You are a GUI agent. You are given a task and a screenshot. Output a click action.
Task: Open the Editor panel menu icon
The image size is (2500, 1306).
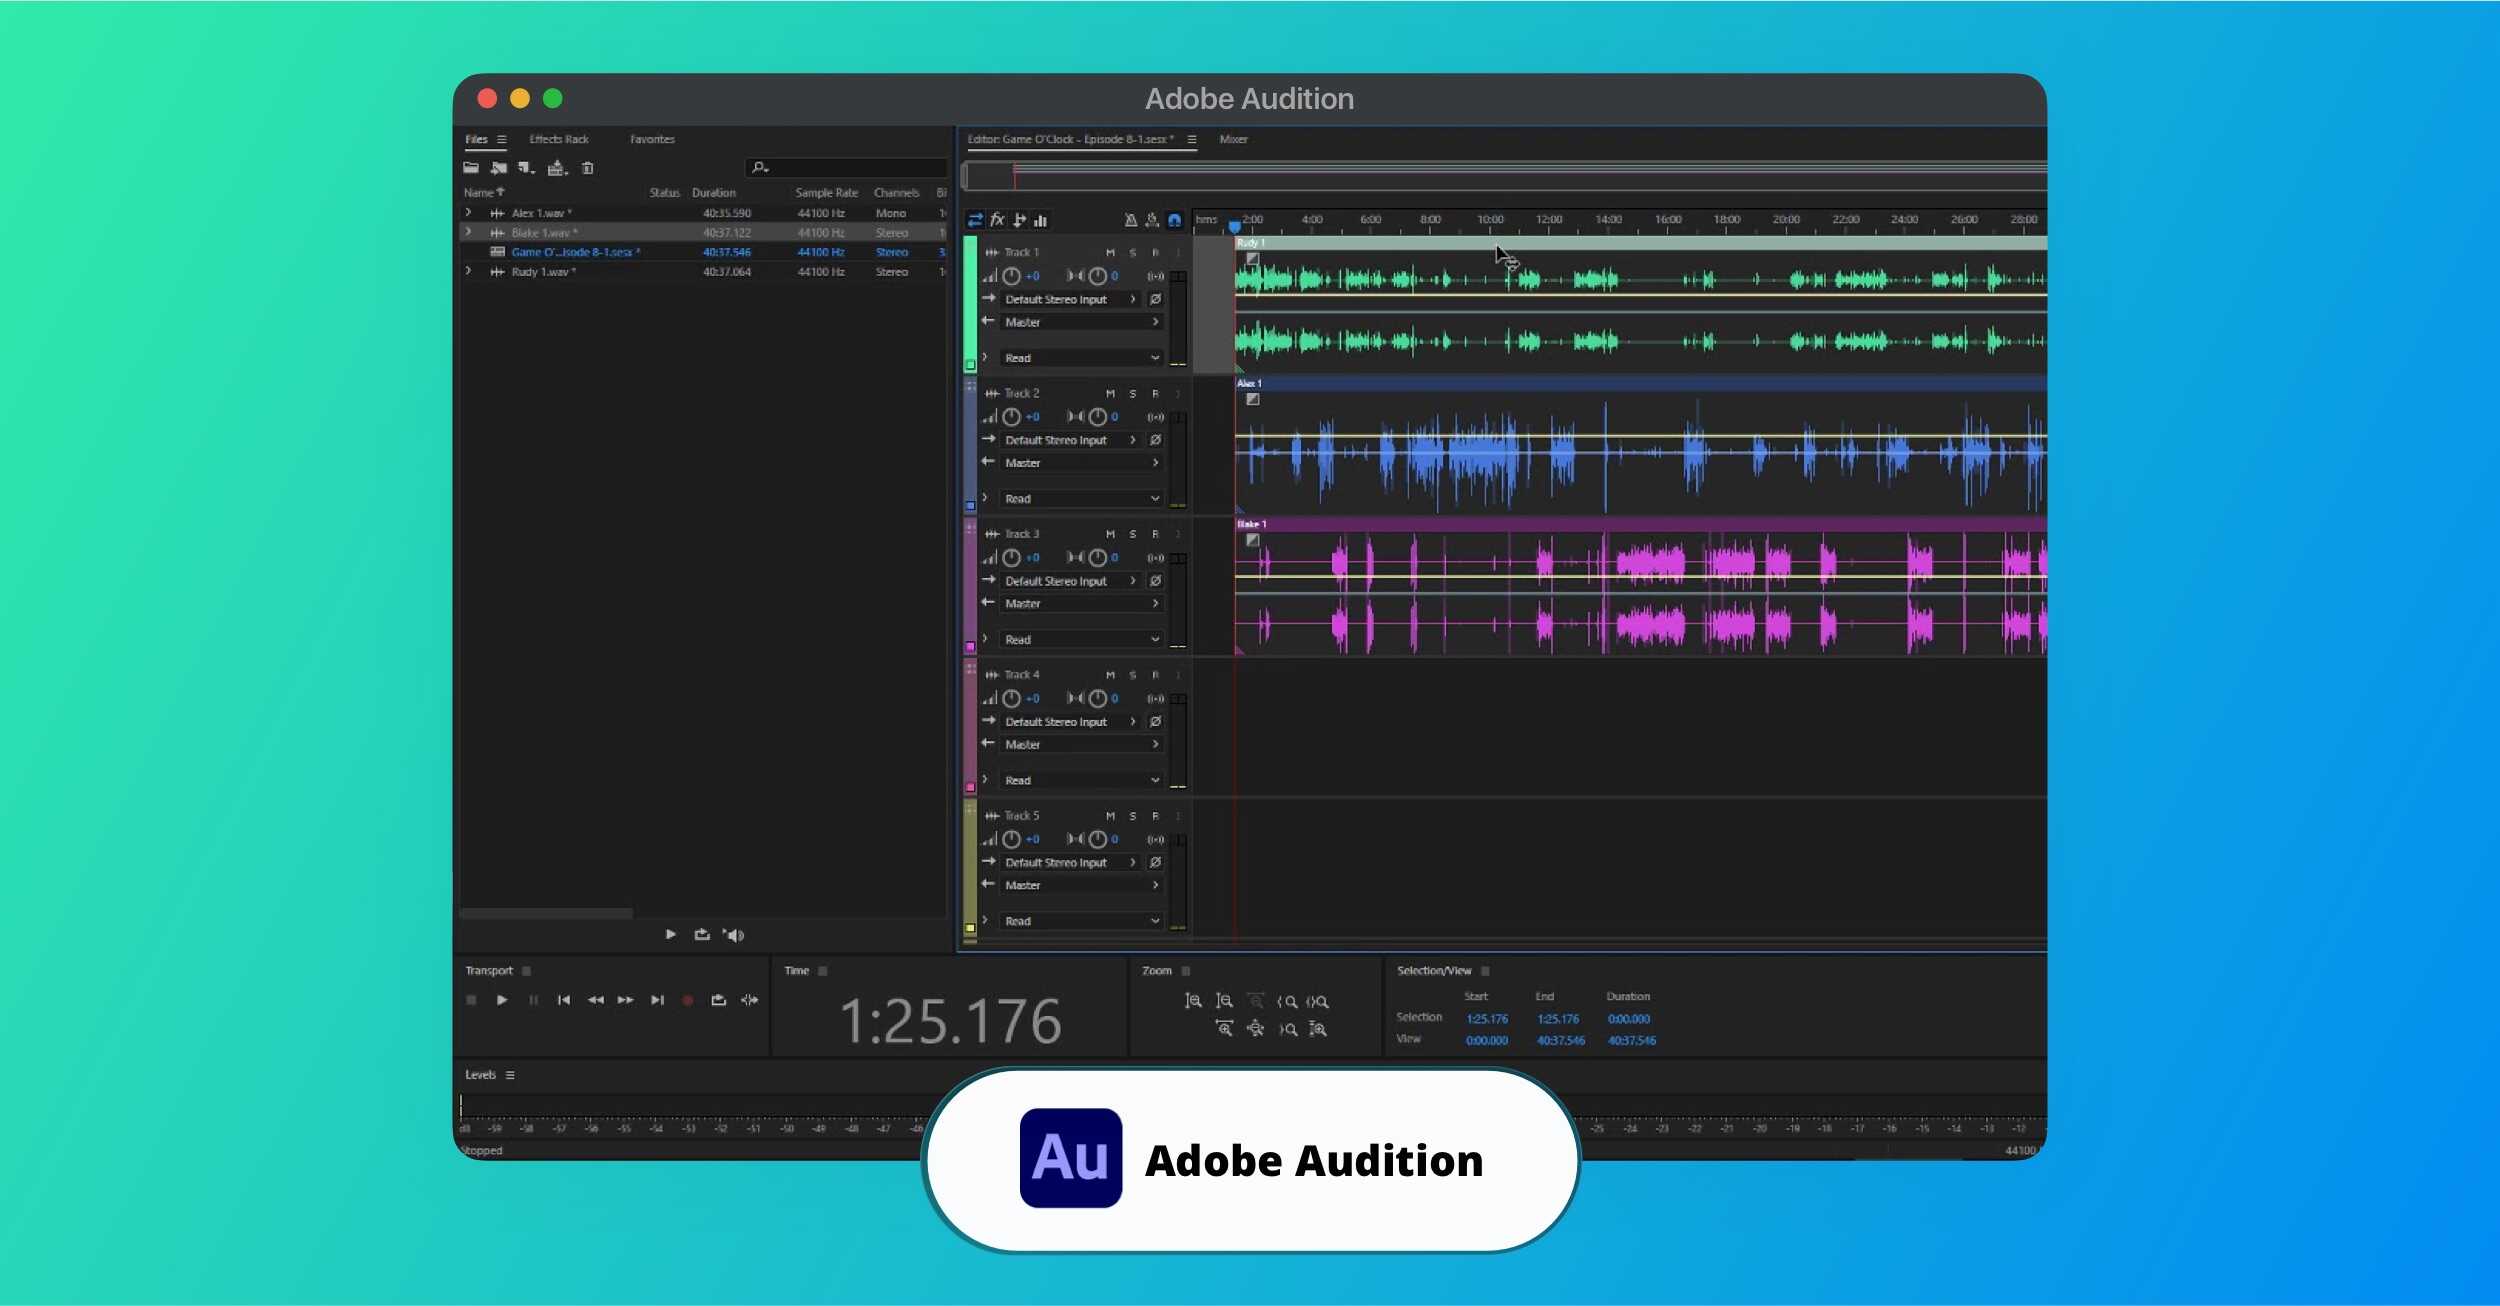pos(1192,140)
